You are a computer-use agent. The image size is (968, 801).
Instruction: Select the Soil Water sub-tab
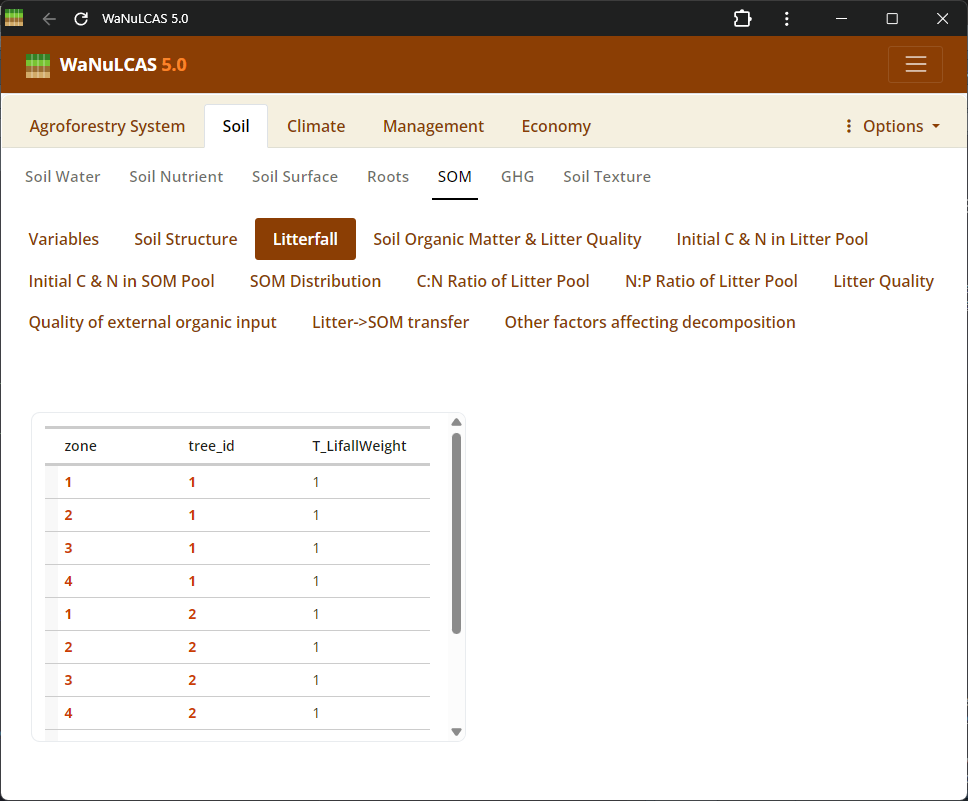pyautogui.click(x=63, y=176)
